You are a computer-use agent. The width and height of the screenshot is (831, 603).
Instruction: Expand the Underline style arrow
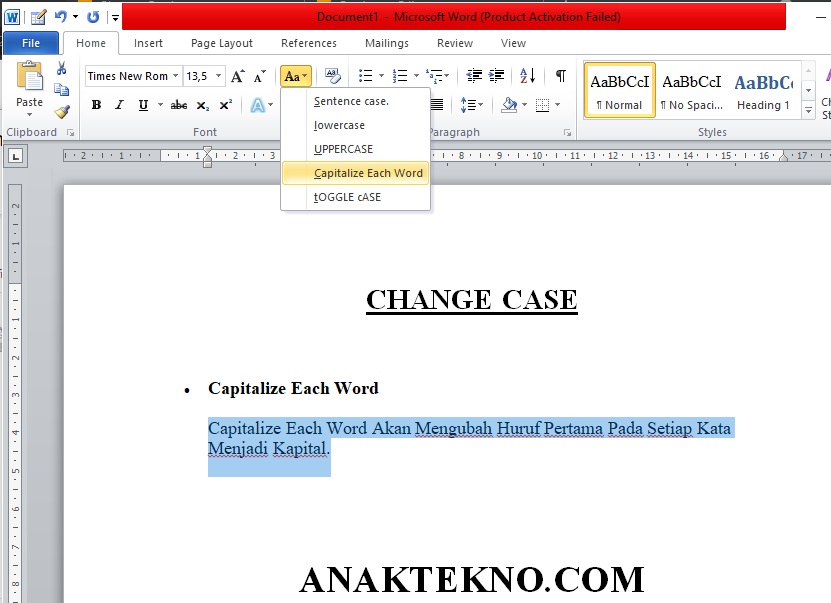(160, 105)
